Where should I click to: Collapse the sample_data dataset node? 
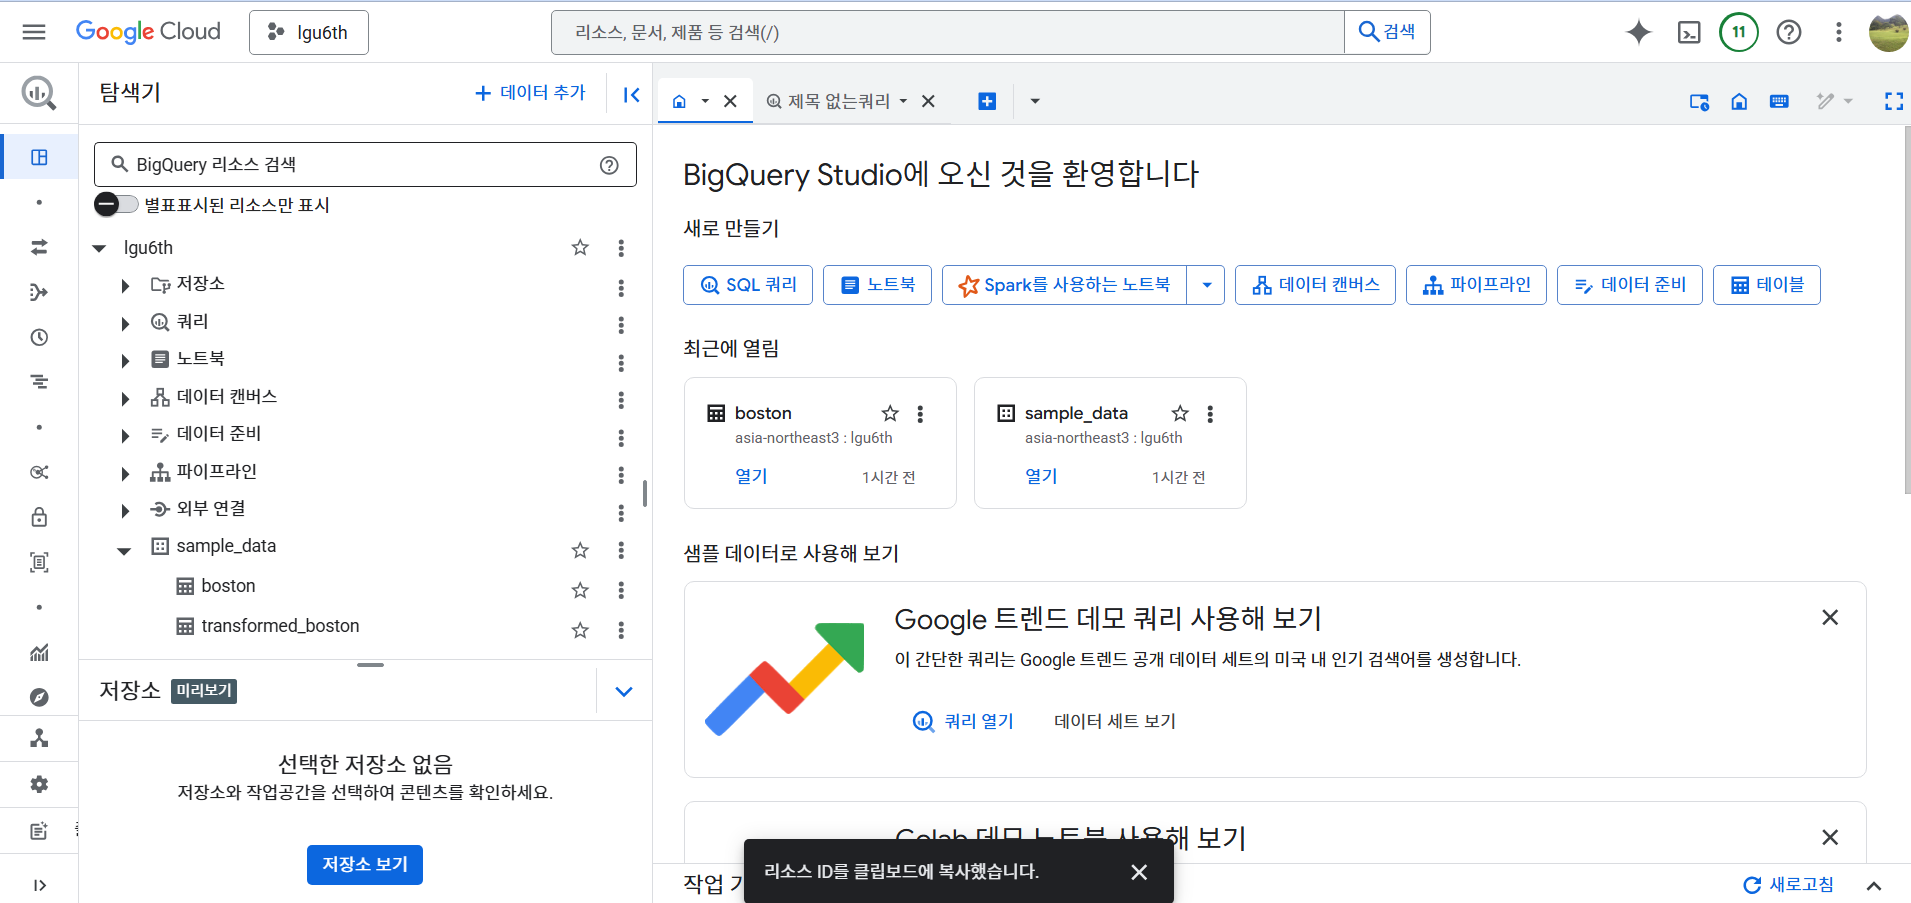(x=124, y=550)
